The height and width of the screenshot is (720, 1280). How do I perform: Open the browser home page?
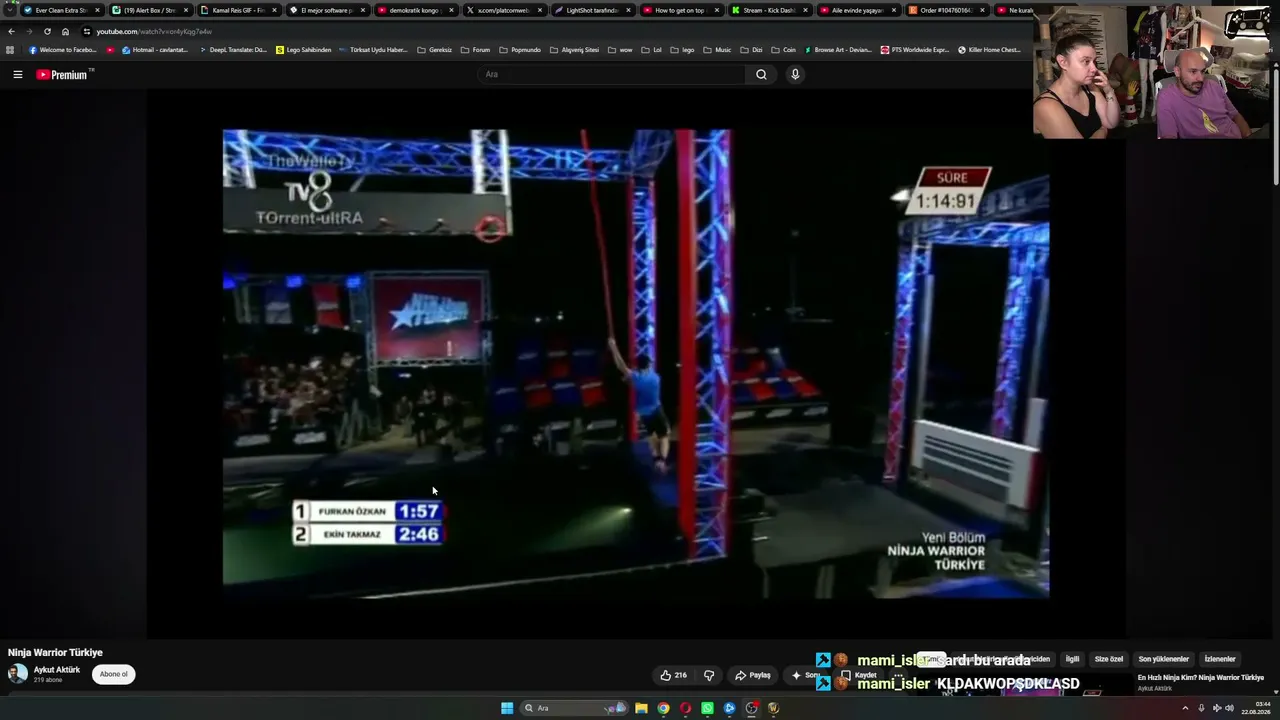(x=65, y=31)
